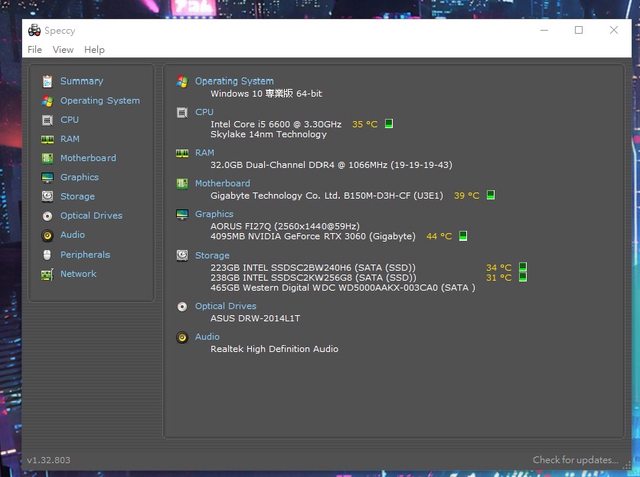Click the Optical Drives disc sidebar icon
This screenshot has width=640, height=477.
47,216
